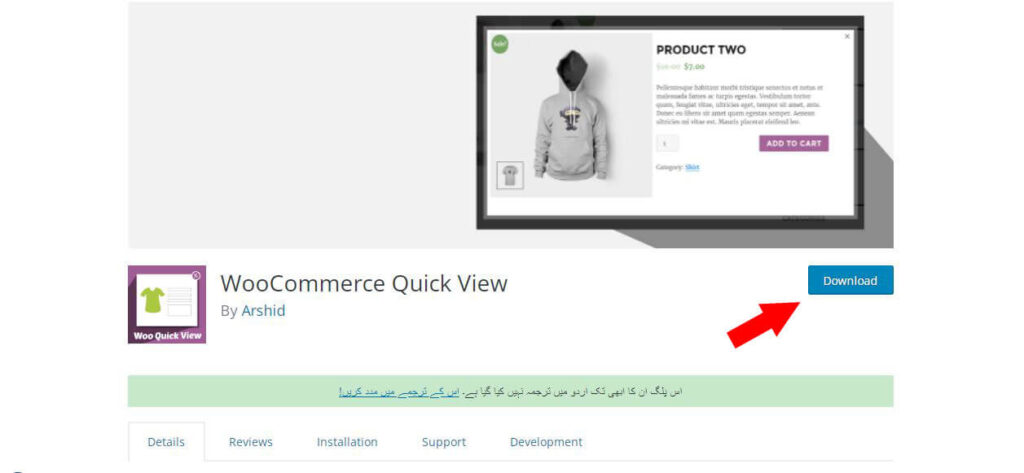Go to the Support tab
1024x473 pixels.
point(444,442)
